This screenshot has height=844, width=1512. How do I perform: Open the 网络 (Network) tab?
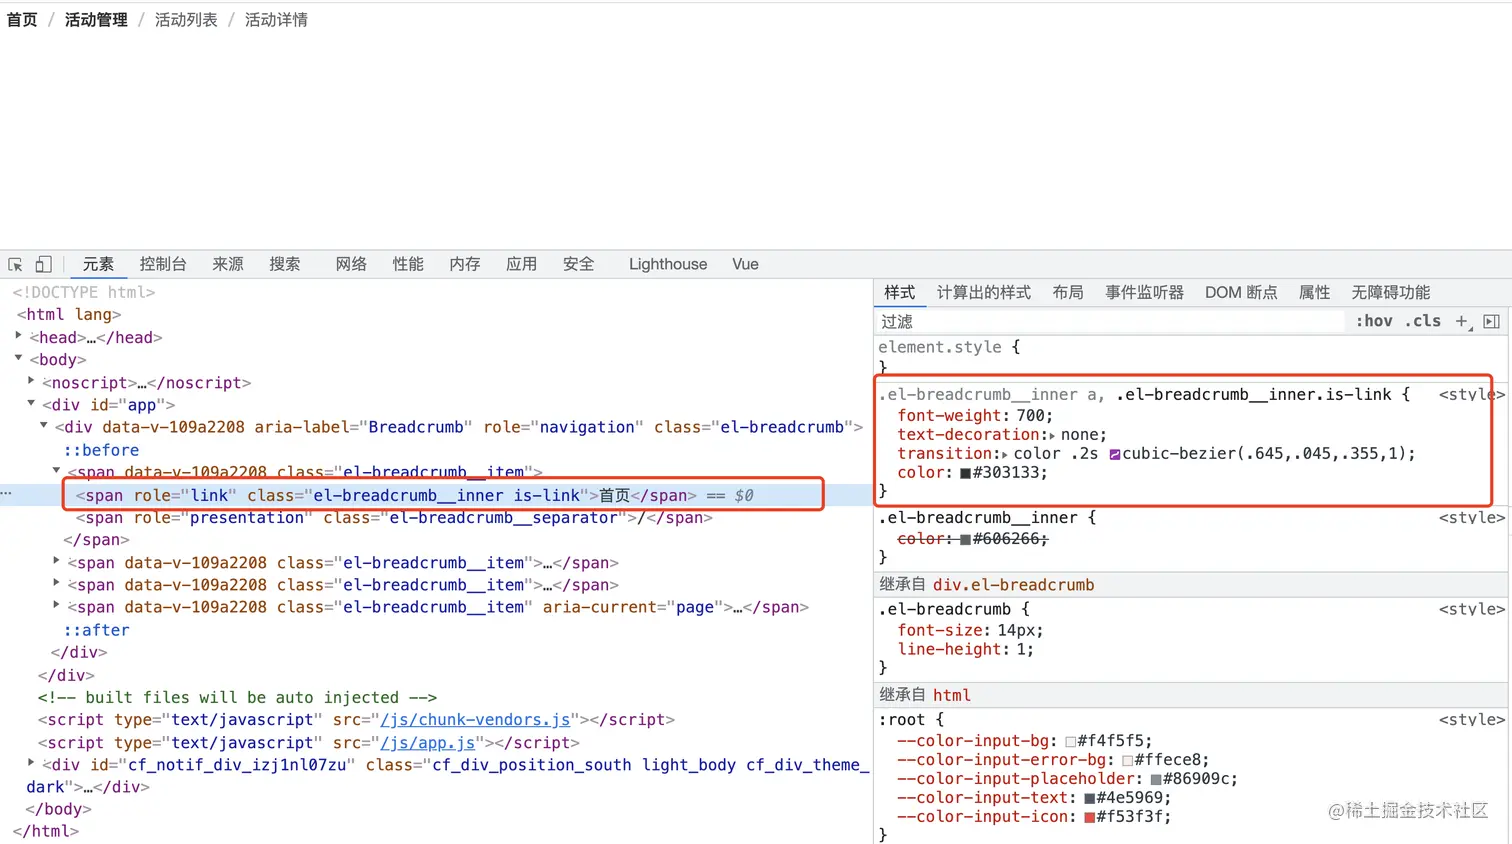click(351, 264)
